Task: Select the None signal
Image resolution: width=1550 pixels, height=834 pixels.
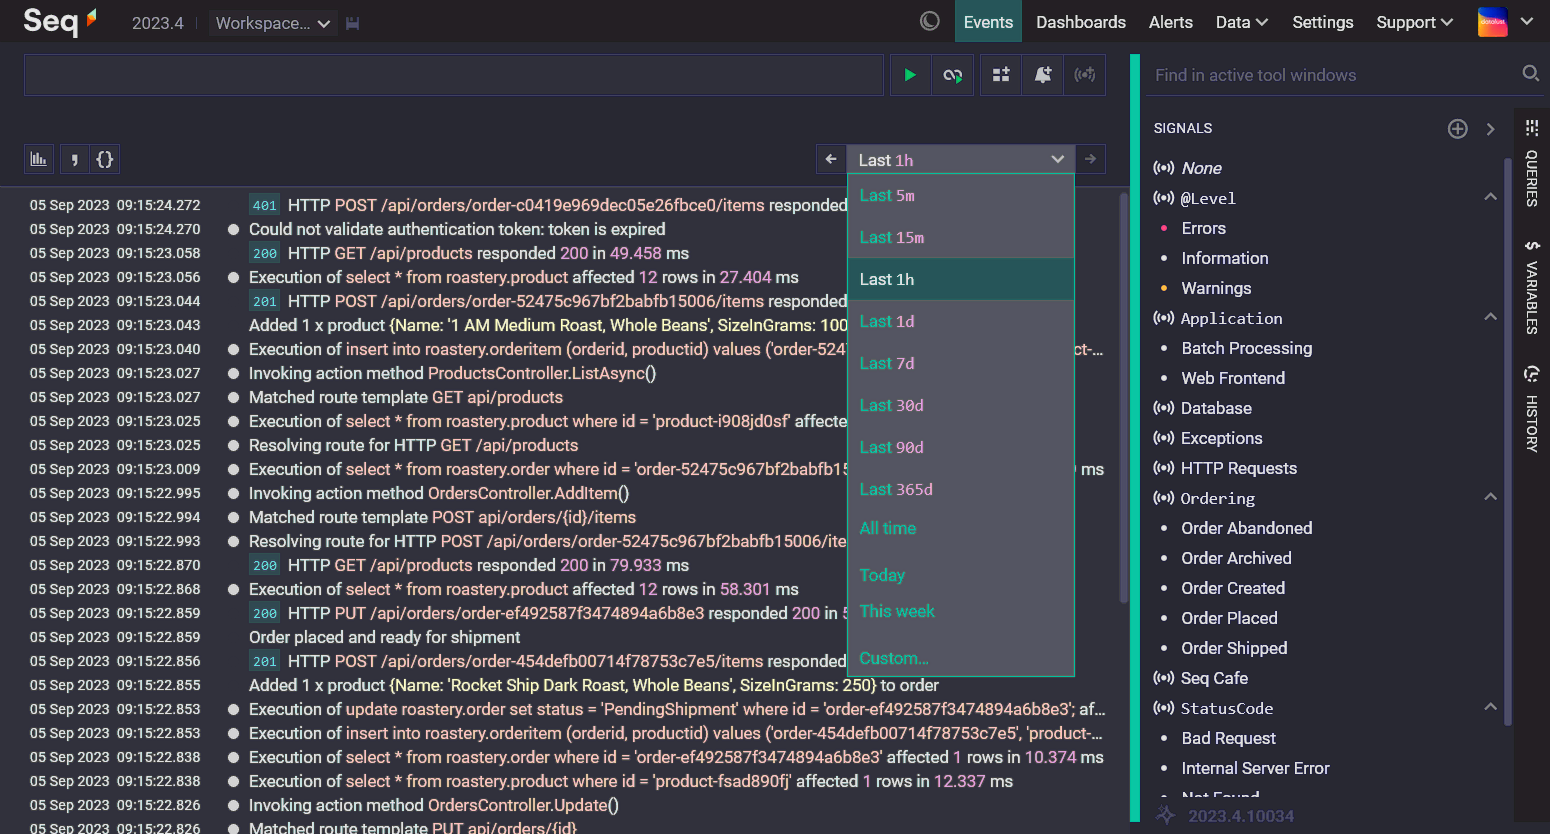Action: pyautogui.click(x=1201, y=168)
